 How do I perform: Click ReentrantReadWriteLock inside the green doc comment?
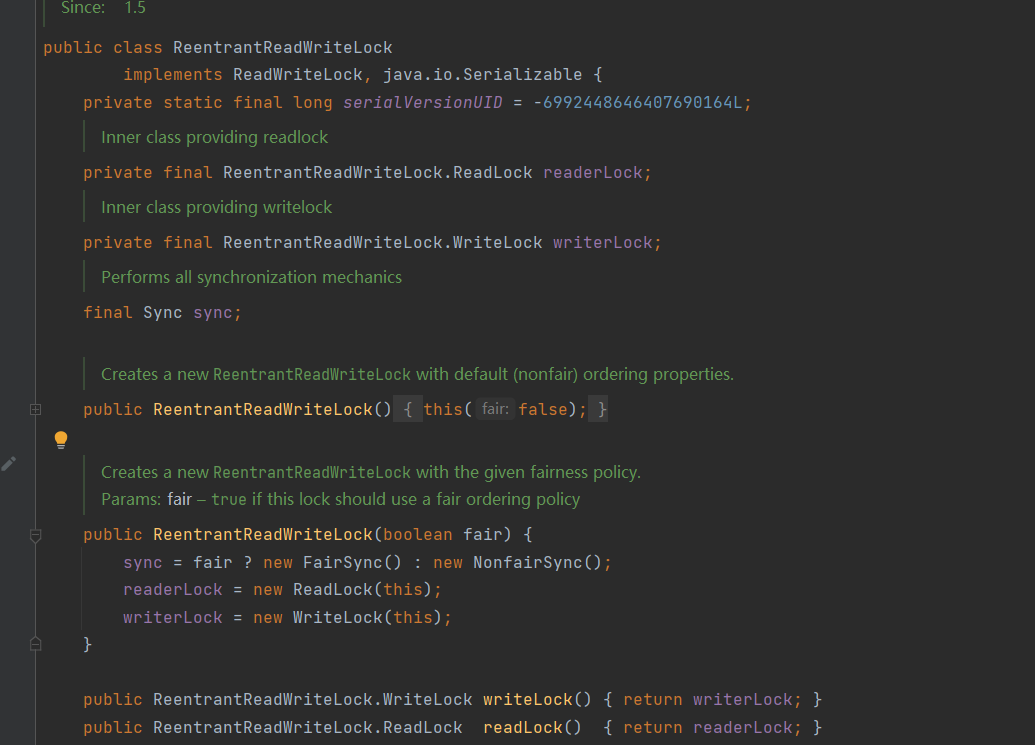tap(311, 374)
